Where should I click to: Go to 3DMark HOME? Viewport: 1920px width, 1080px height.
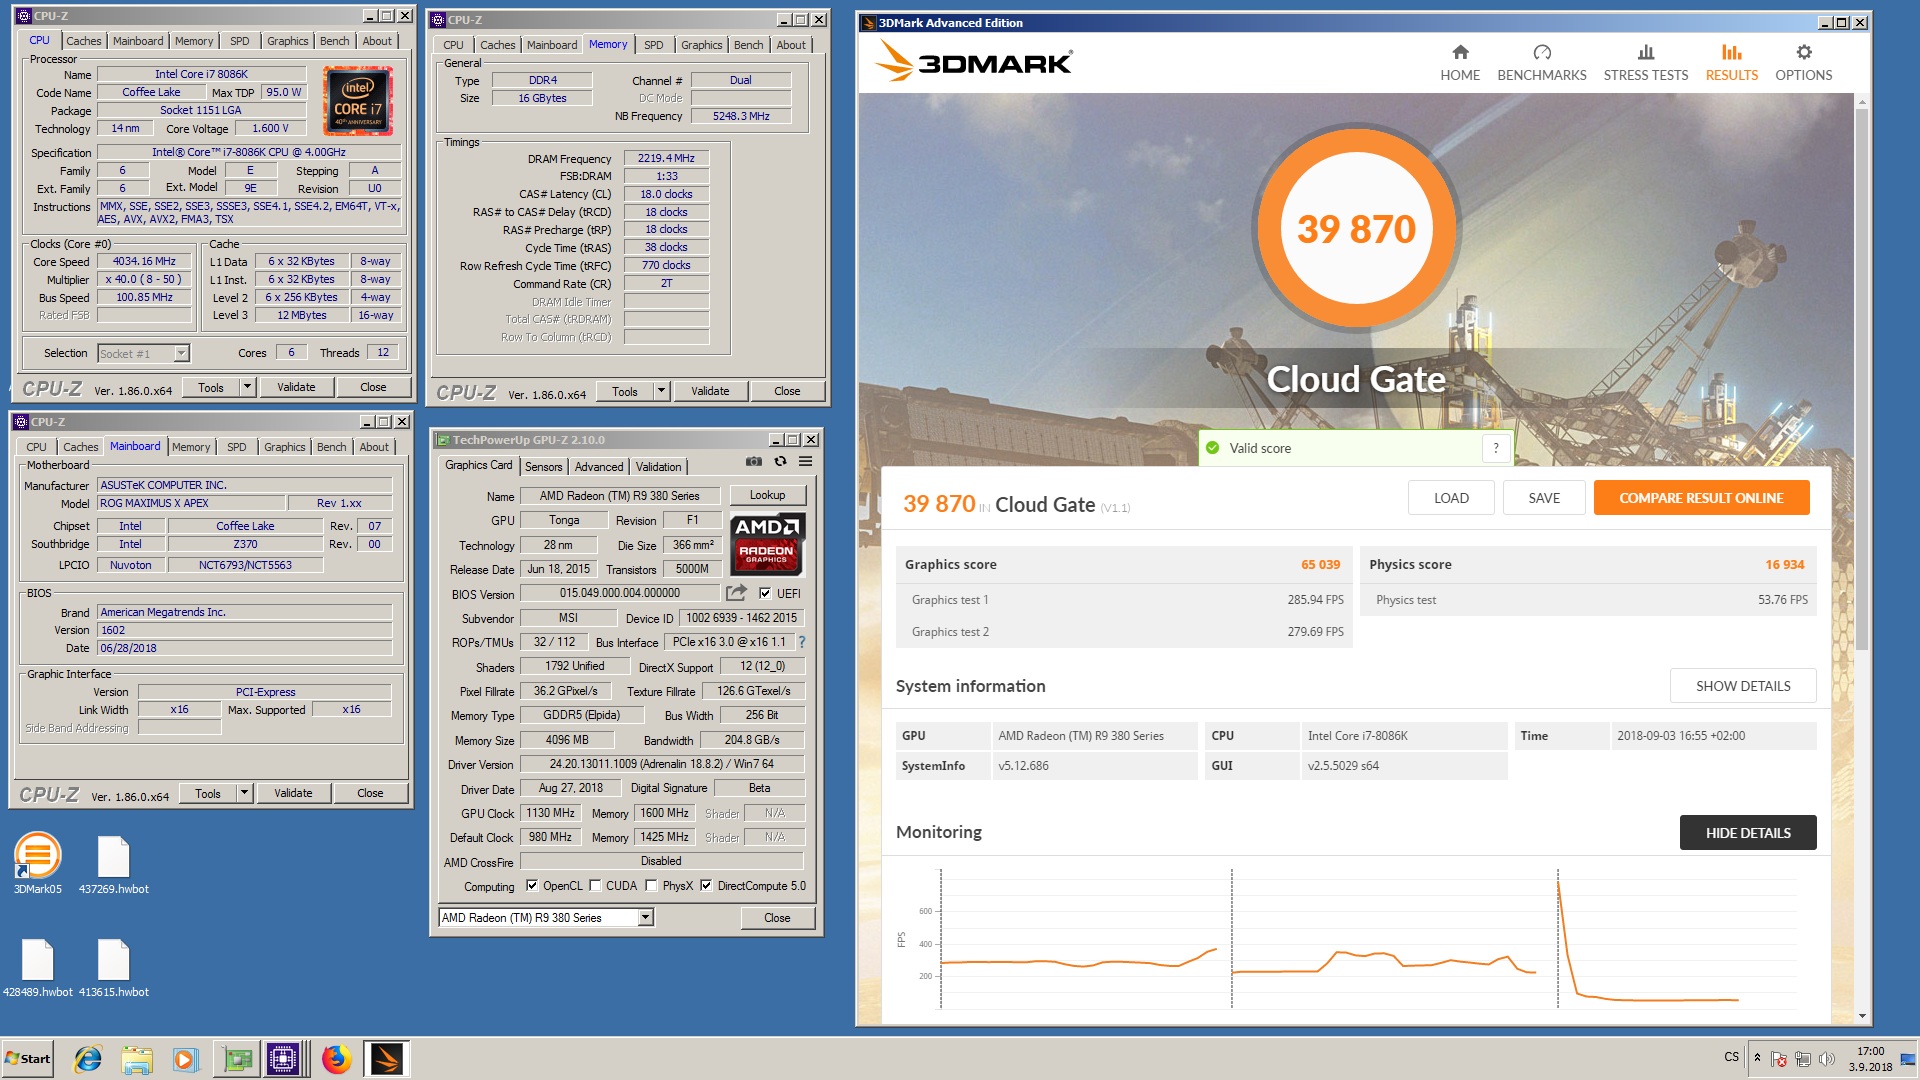[1460, 62]
